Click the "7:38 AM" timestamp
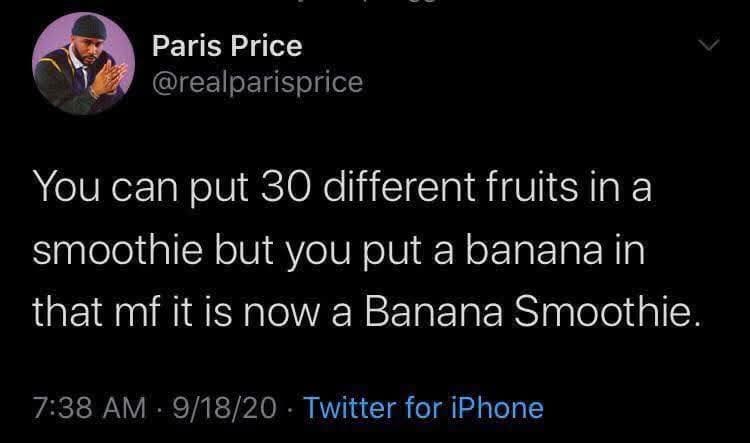This screenshot has height=443, width=750. tap(80, 408)
